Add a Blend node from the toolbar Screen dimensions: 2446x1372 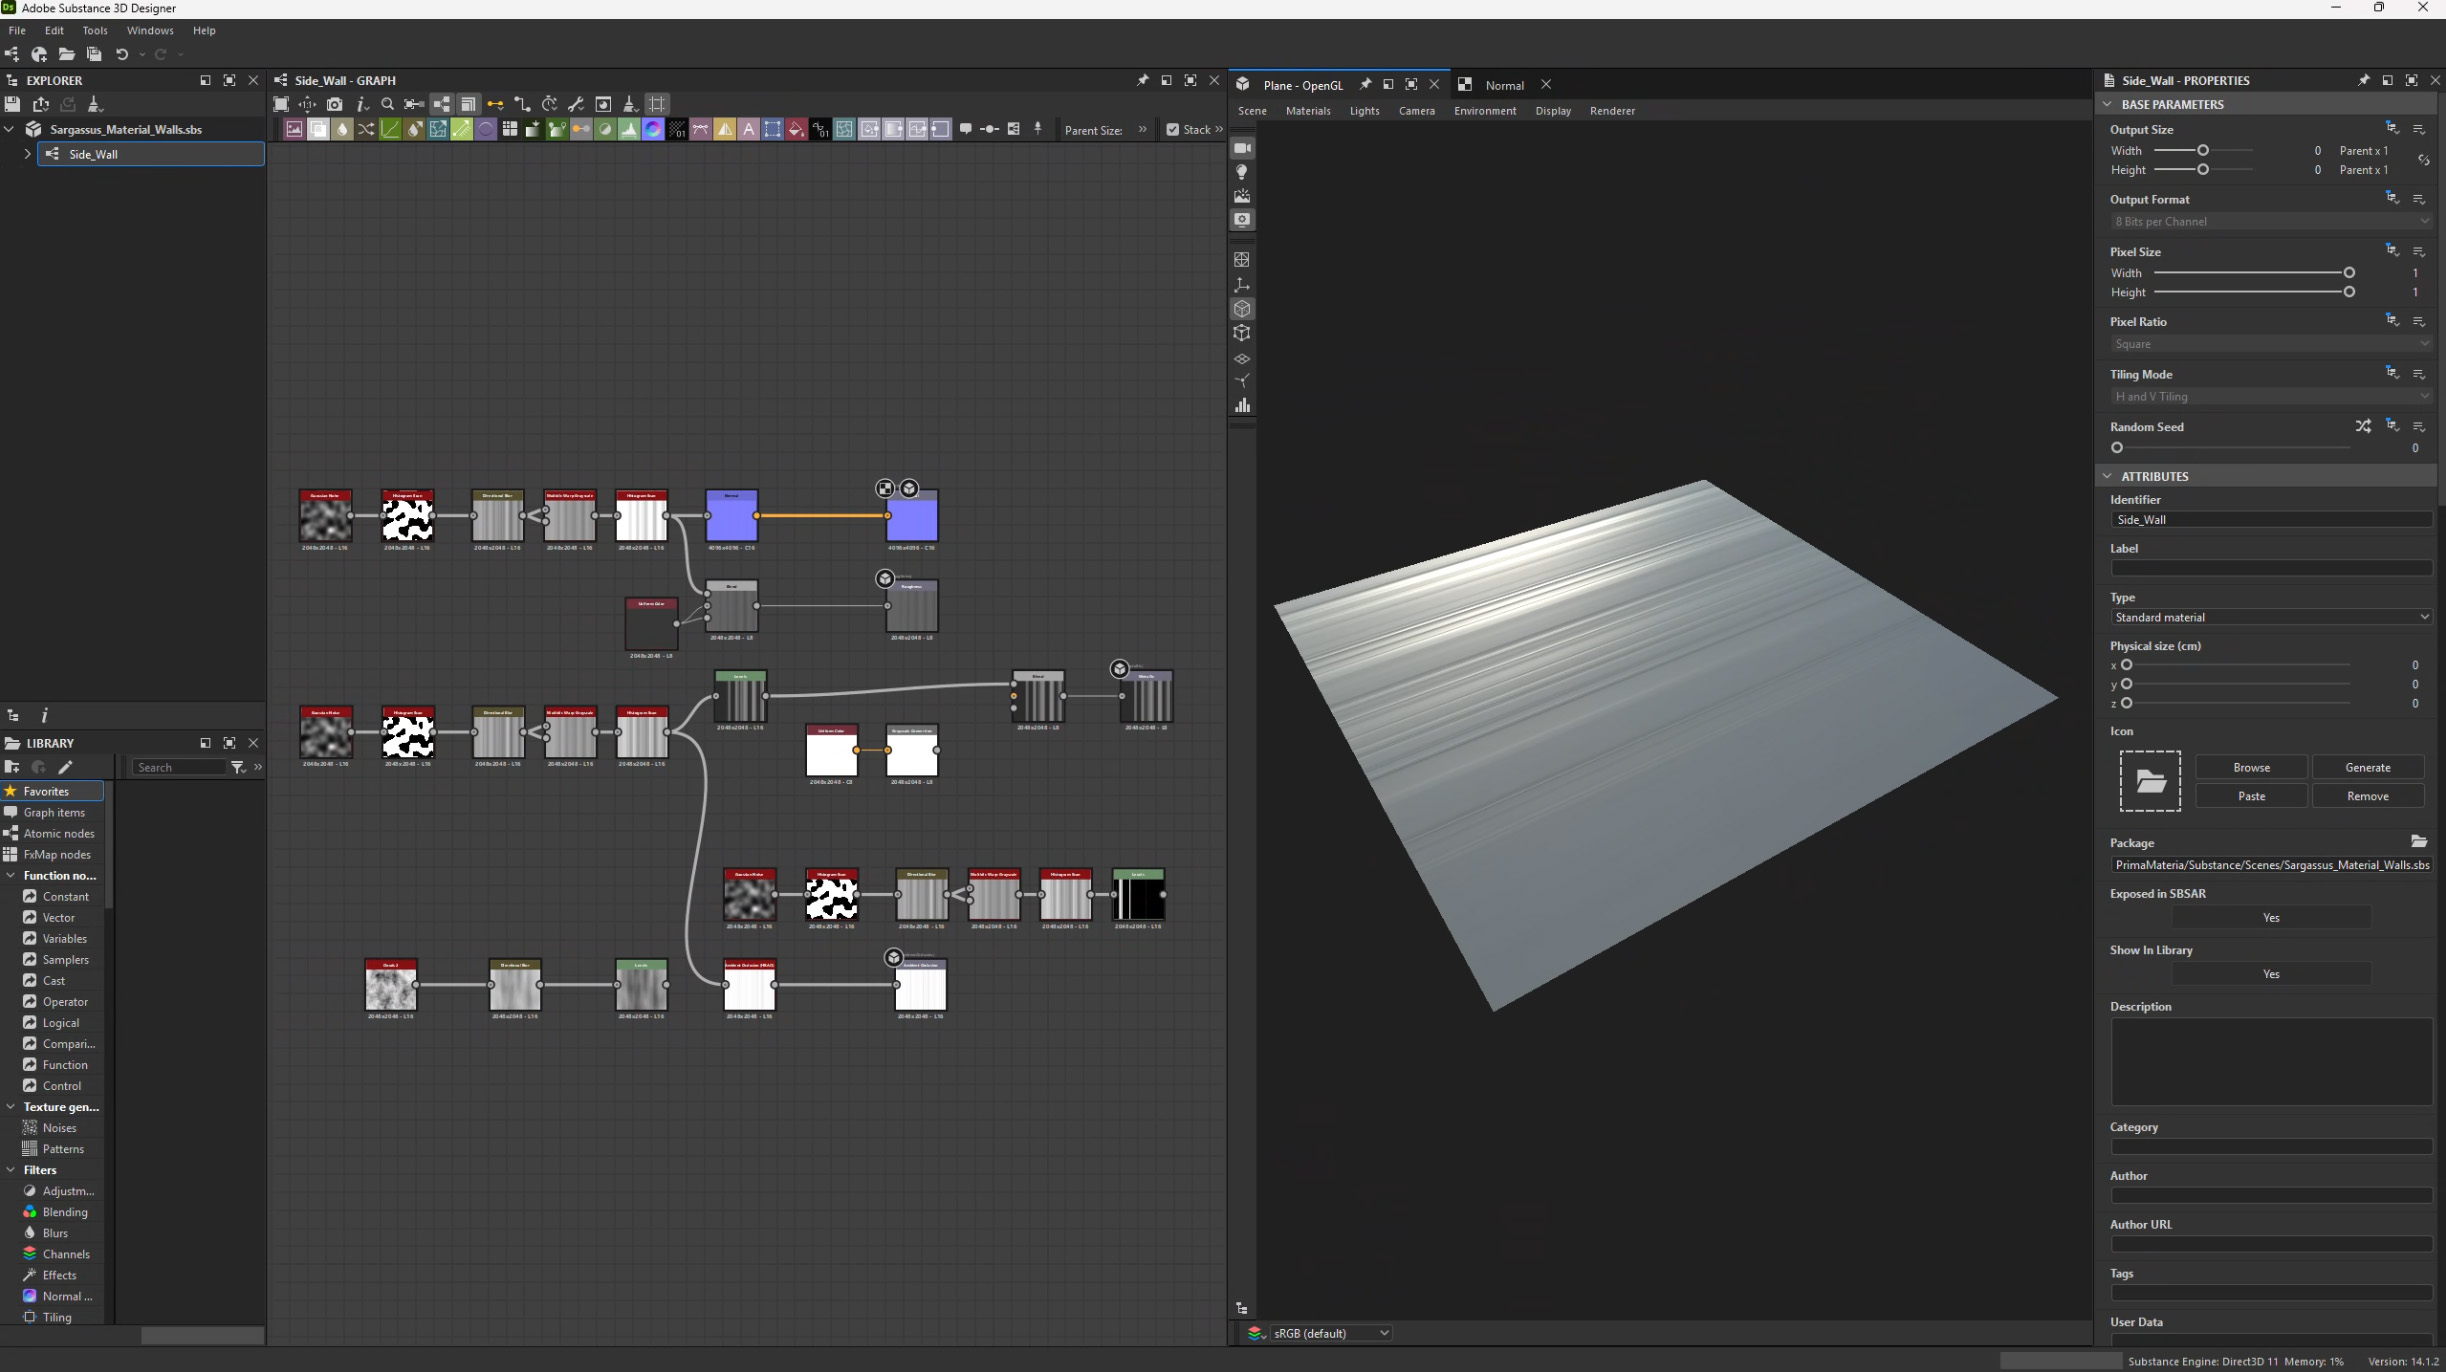tap(318, 129)
